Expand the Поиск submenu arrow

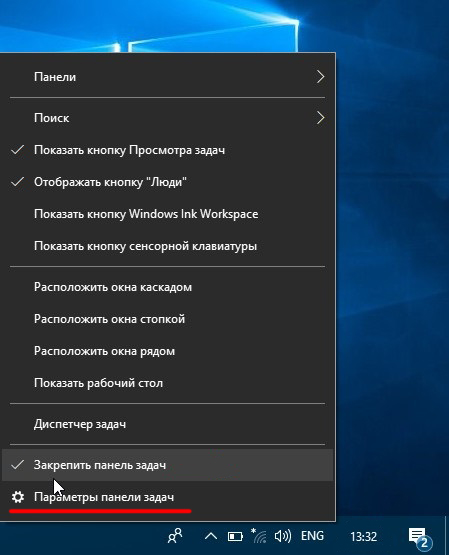pos(321,118)
